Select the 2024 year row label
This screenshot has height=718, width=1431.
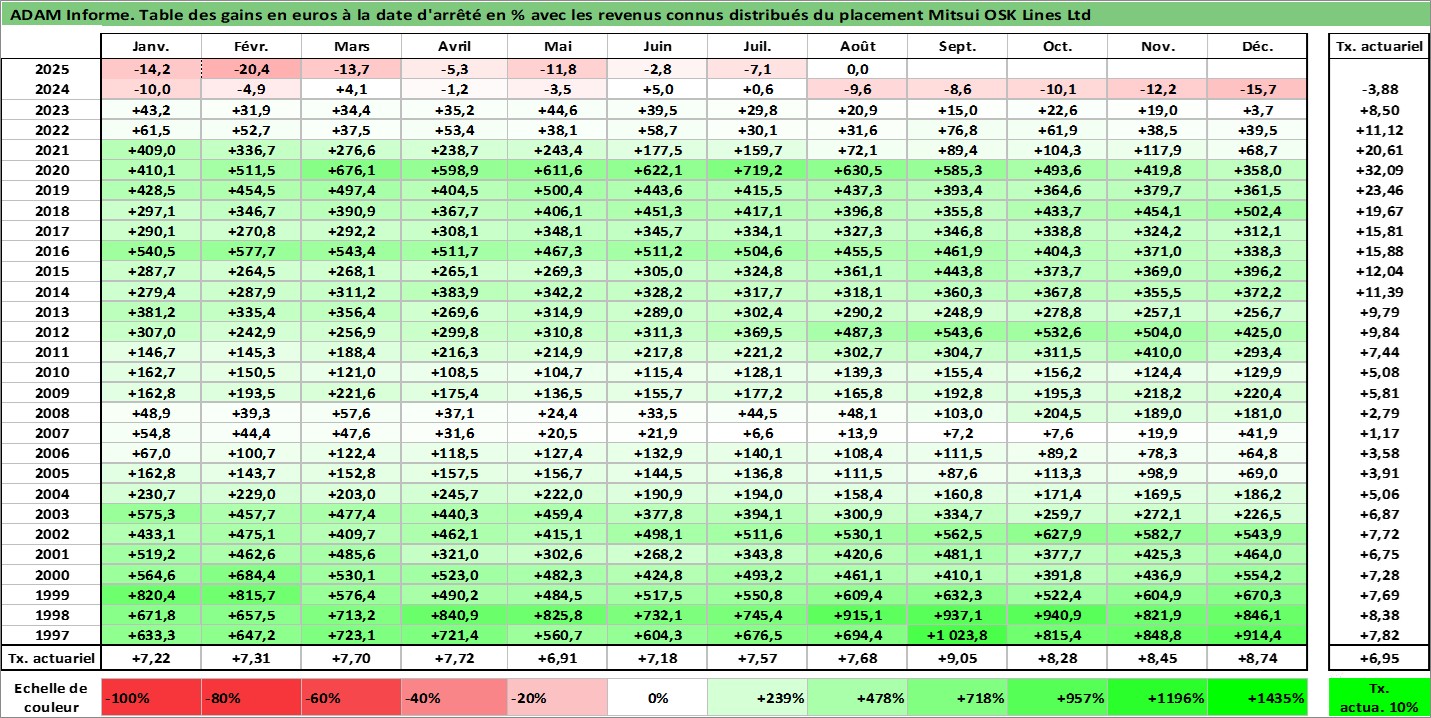click(x=51, y=89)
